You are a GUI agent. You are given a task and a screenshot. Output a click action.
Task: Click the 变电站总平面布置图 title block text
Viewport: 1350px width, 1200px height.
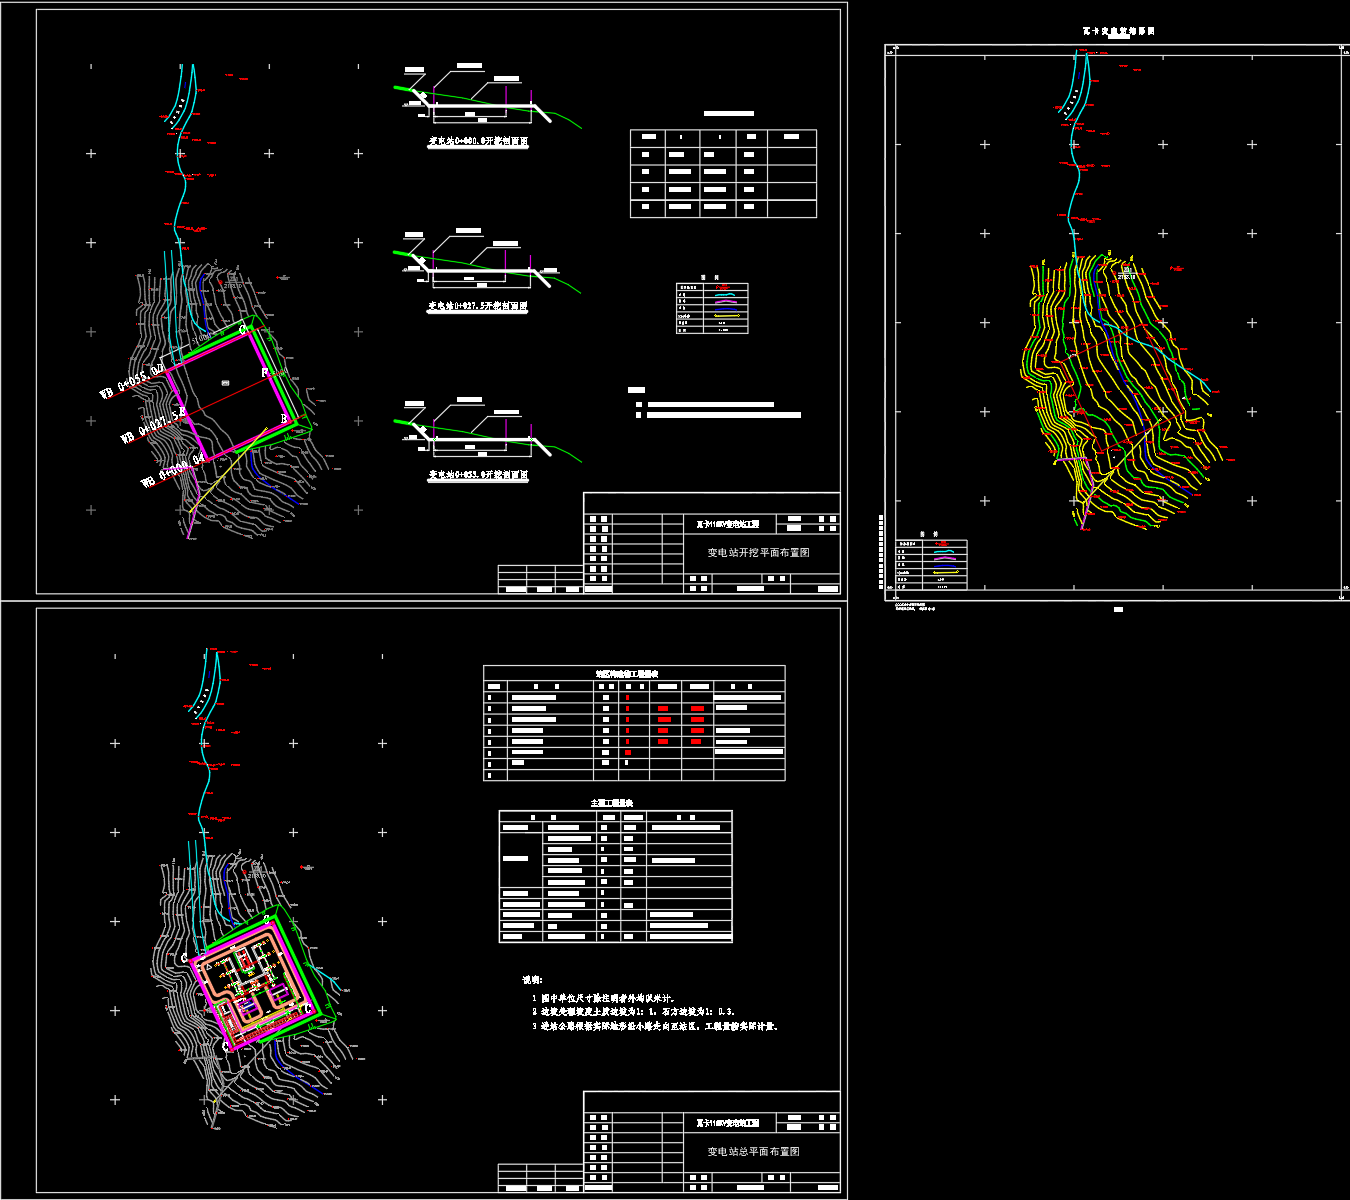click(753, 1152)
